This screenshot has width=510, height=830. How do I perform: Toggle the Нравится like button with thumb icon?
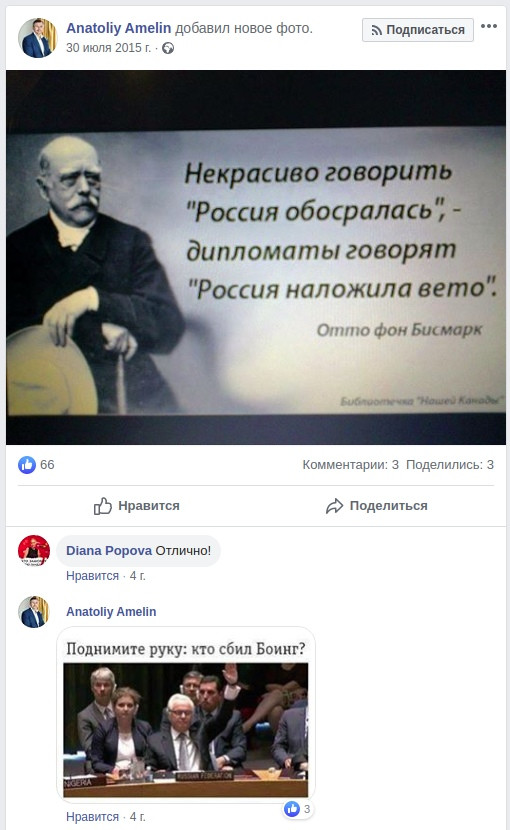pyautogui.click(x=137, y=506)
